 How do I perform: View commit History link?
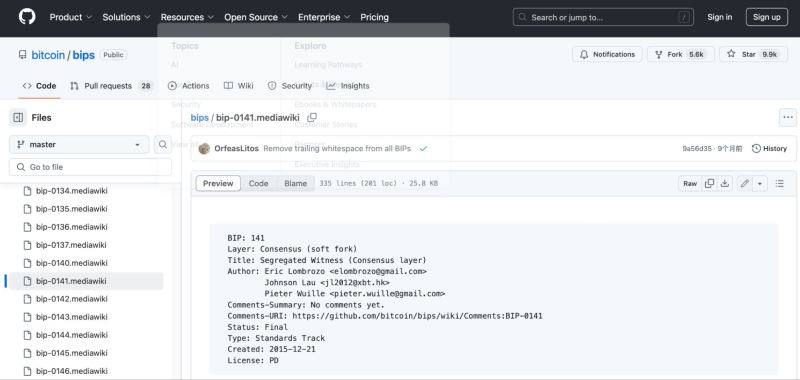tap(769, 148)
